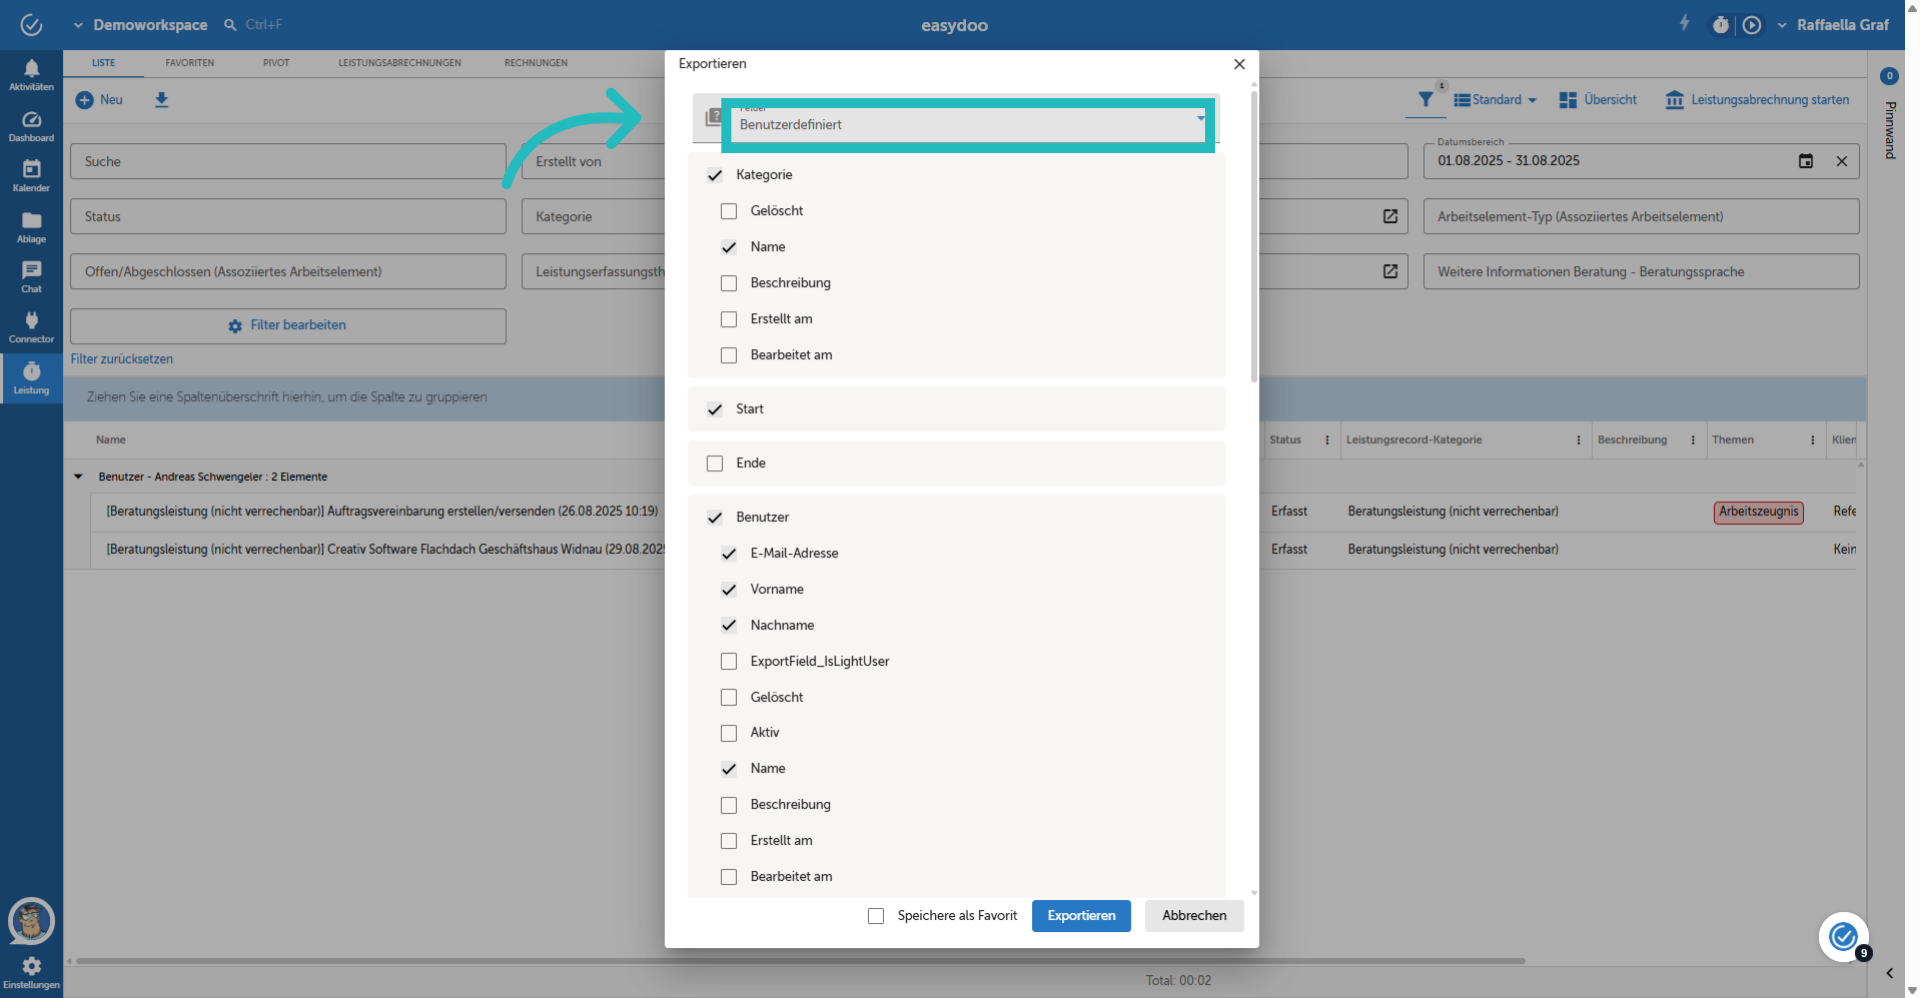Click the lightning bolt icon

1684,23
